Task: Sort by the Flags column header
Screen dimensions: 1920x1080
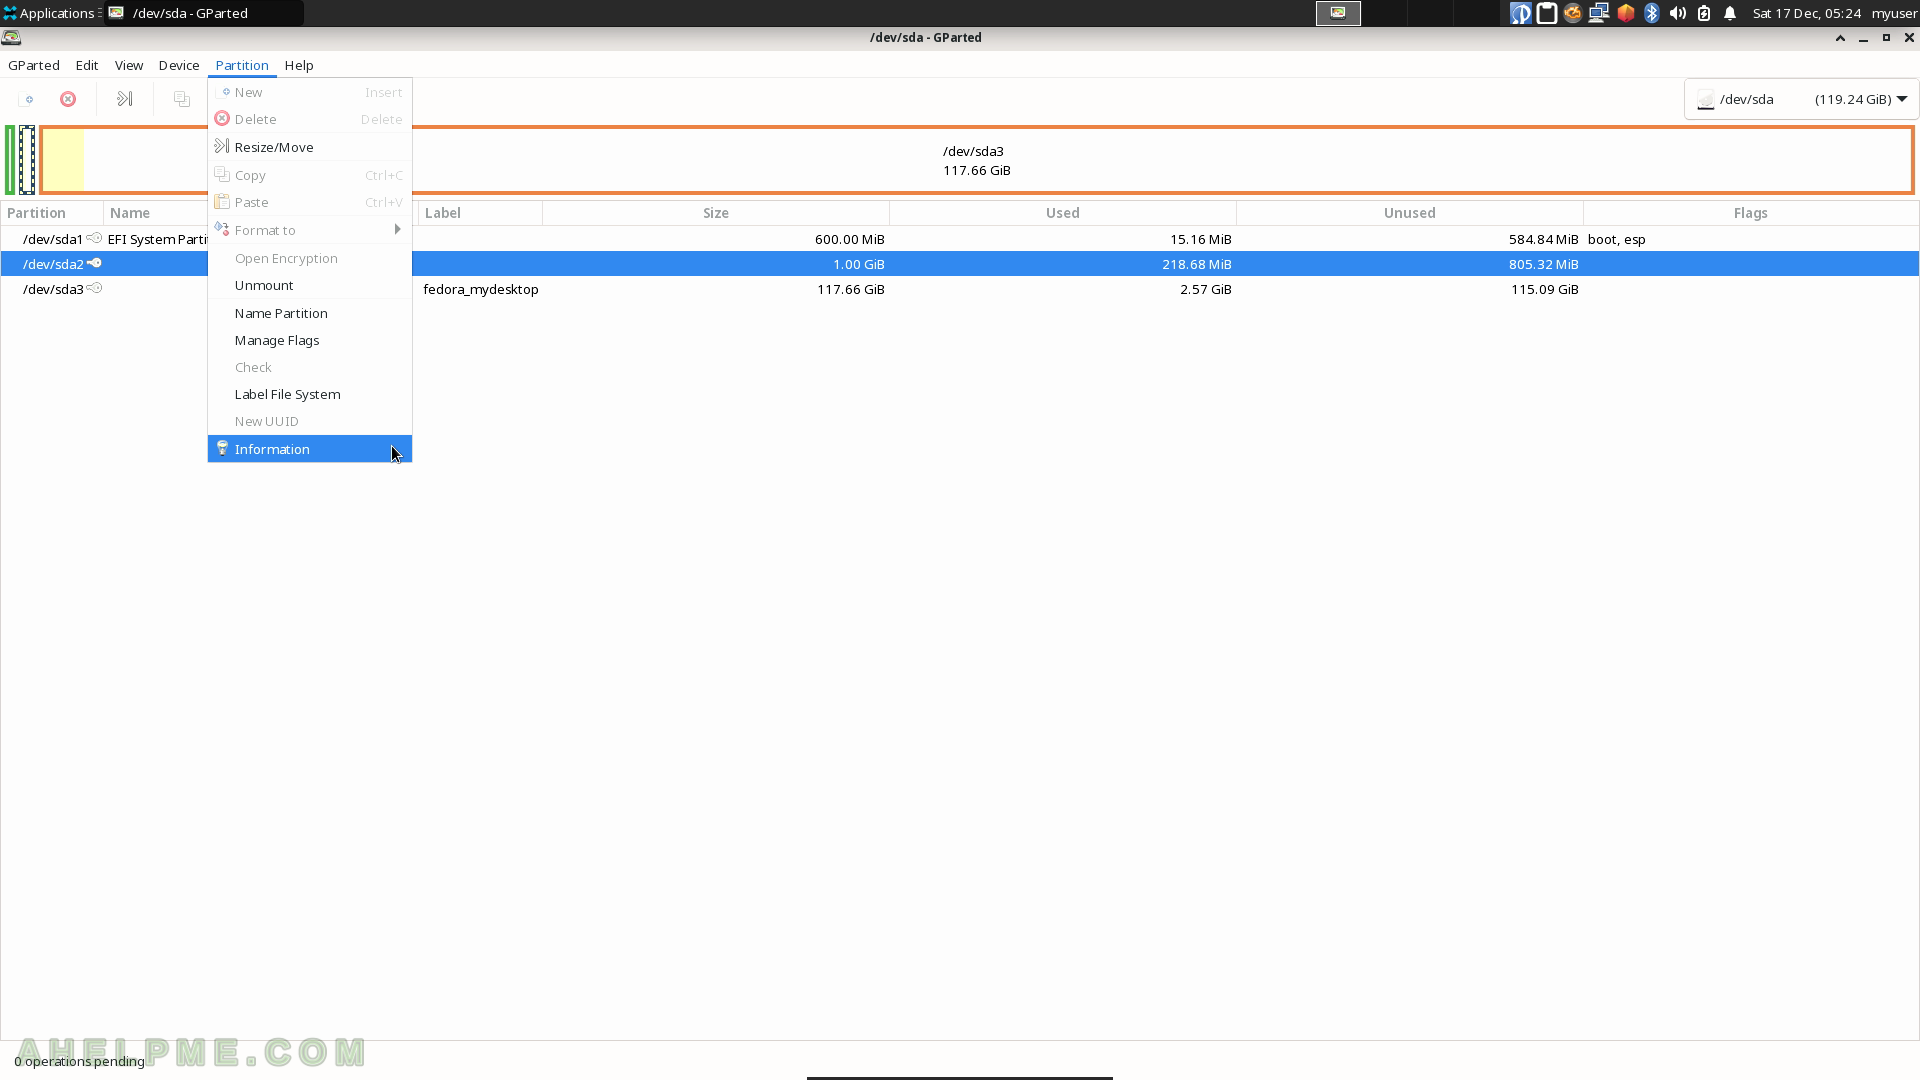Action: point(1751,213)
